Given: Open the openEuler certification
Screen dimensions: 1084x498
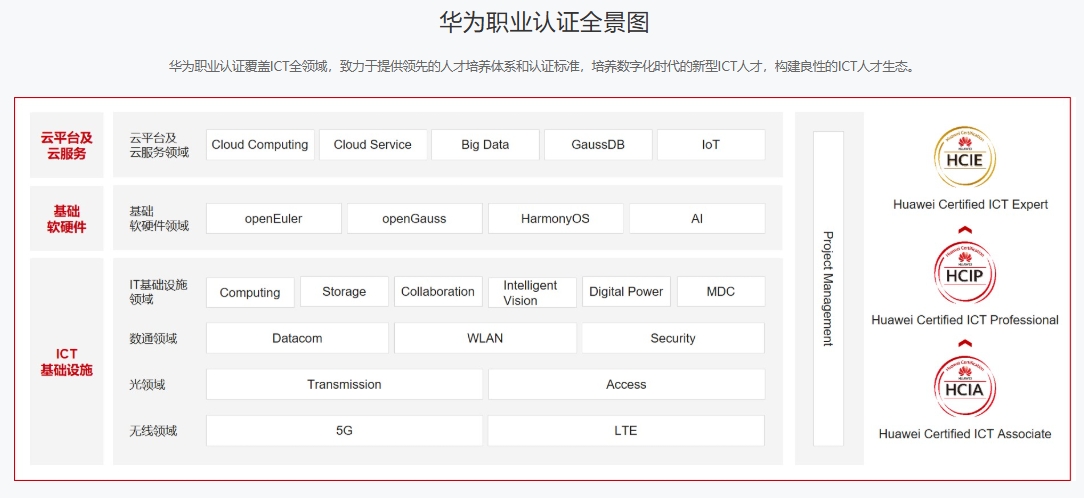Looking at the screenshot, I should point(274,219).
